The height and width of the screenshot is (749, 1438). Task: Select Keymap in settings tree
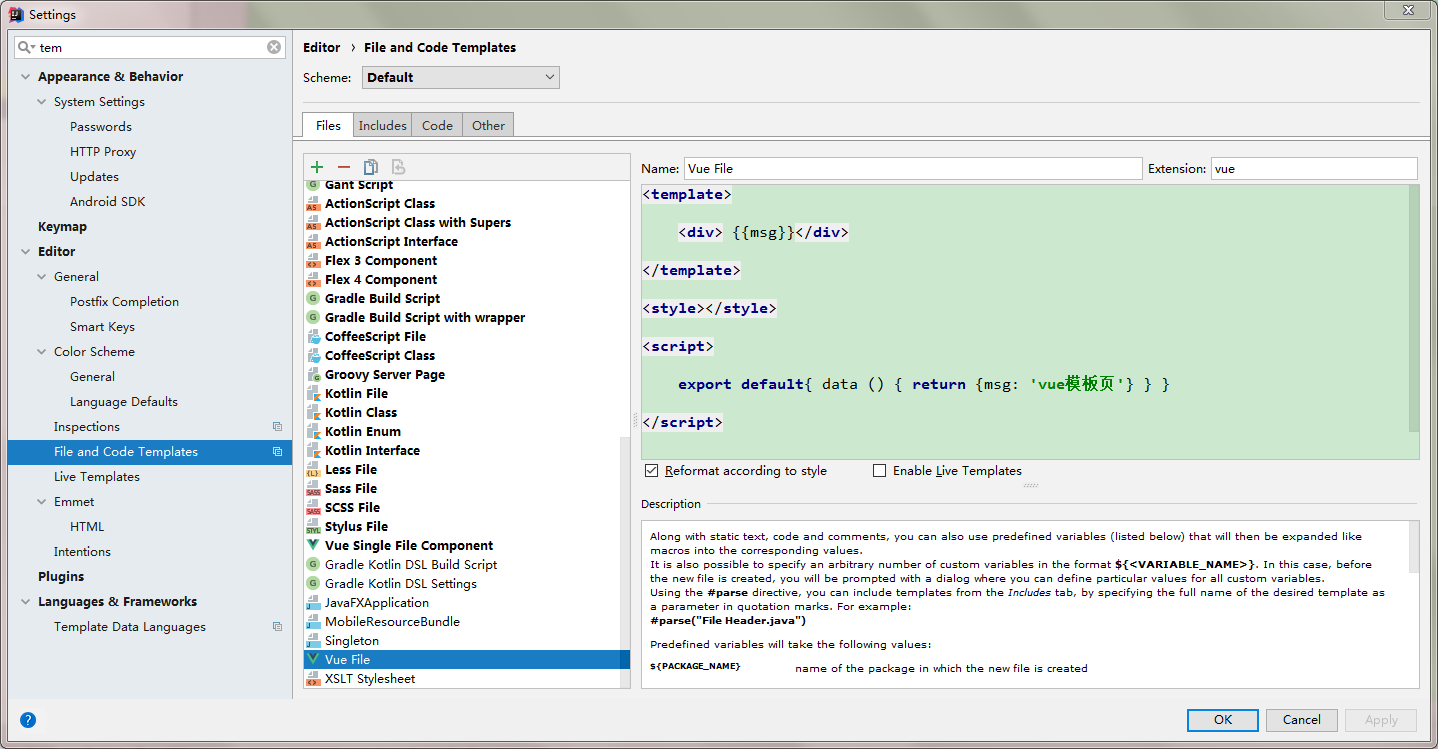(62, 227)
